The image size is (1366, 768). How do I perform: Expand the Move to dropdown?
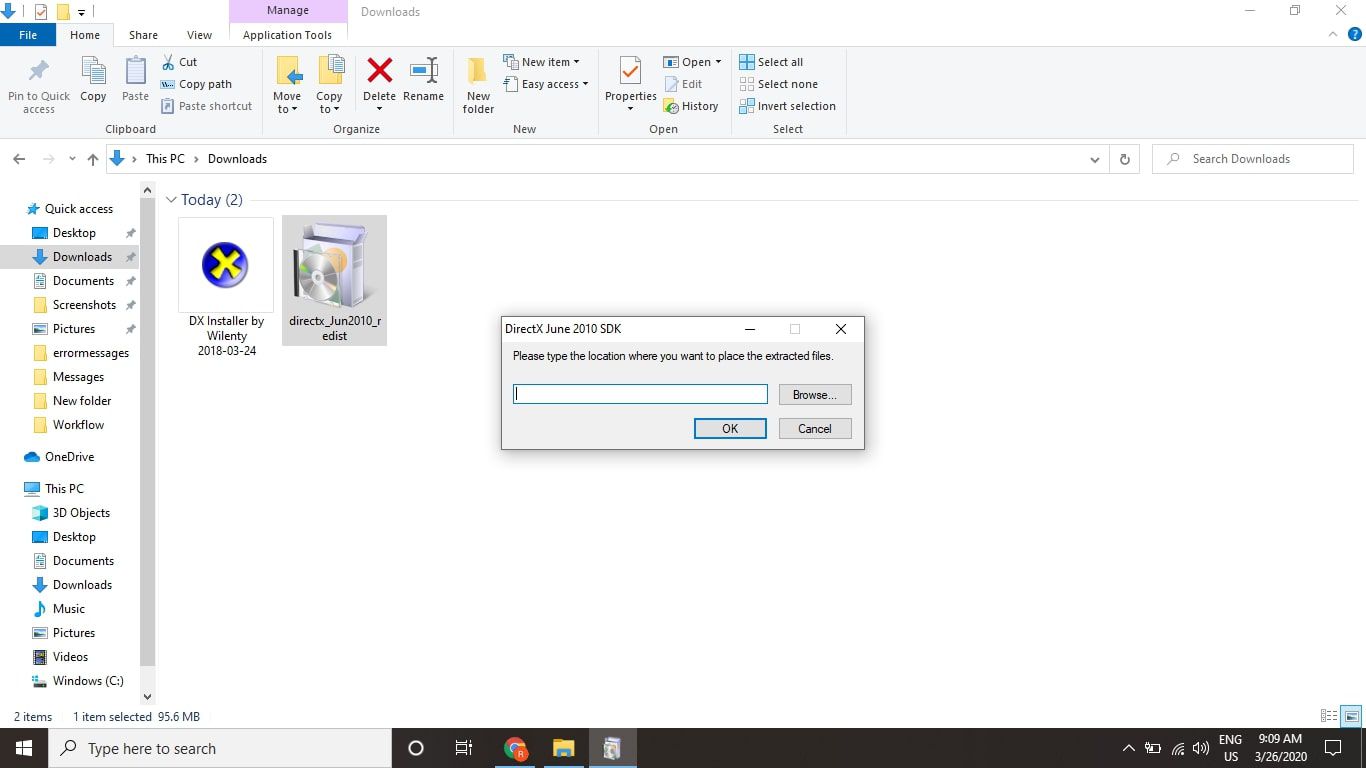(287, 109)
